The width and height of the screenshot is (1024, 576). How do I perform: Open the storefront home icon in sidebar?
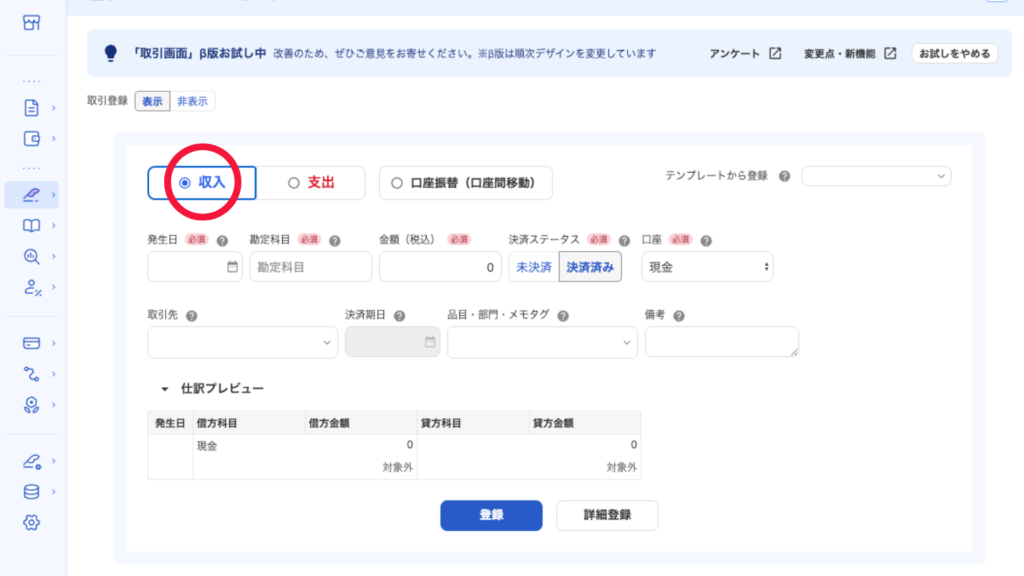pos(32,22)
